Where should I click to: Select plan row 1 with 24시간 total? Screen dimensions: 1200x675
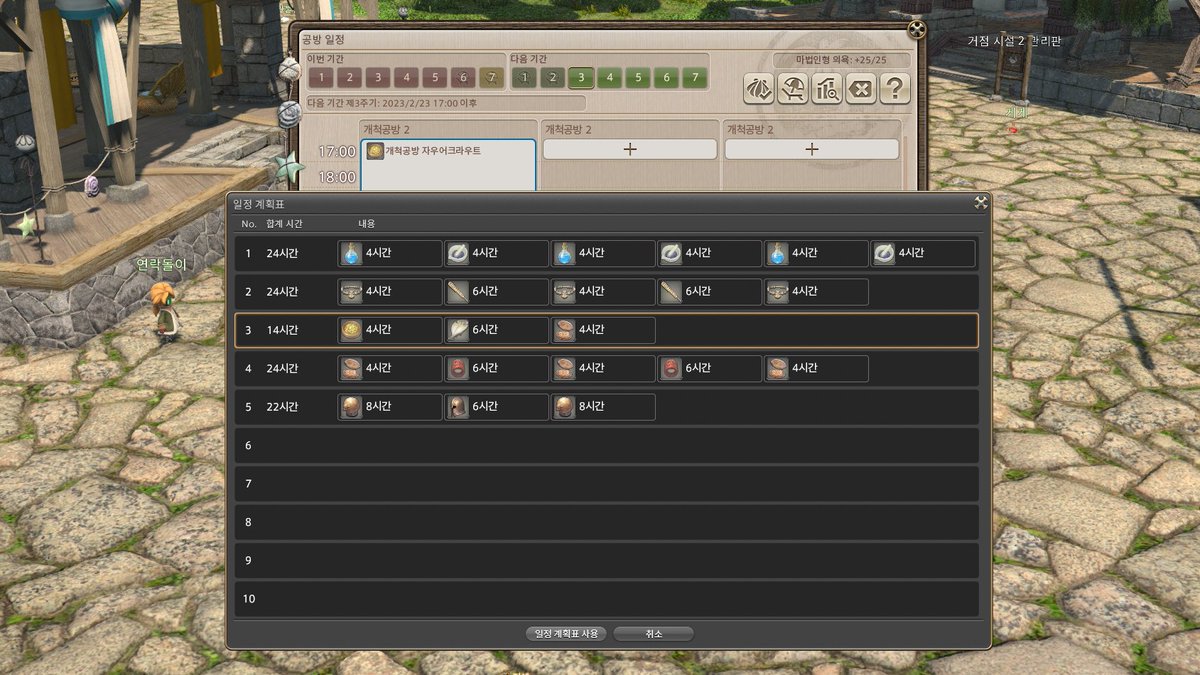coord(606,253)
